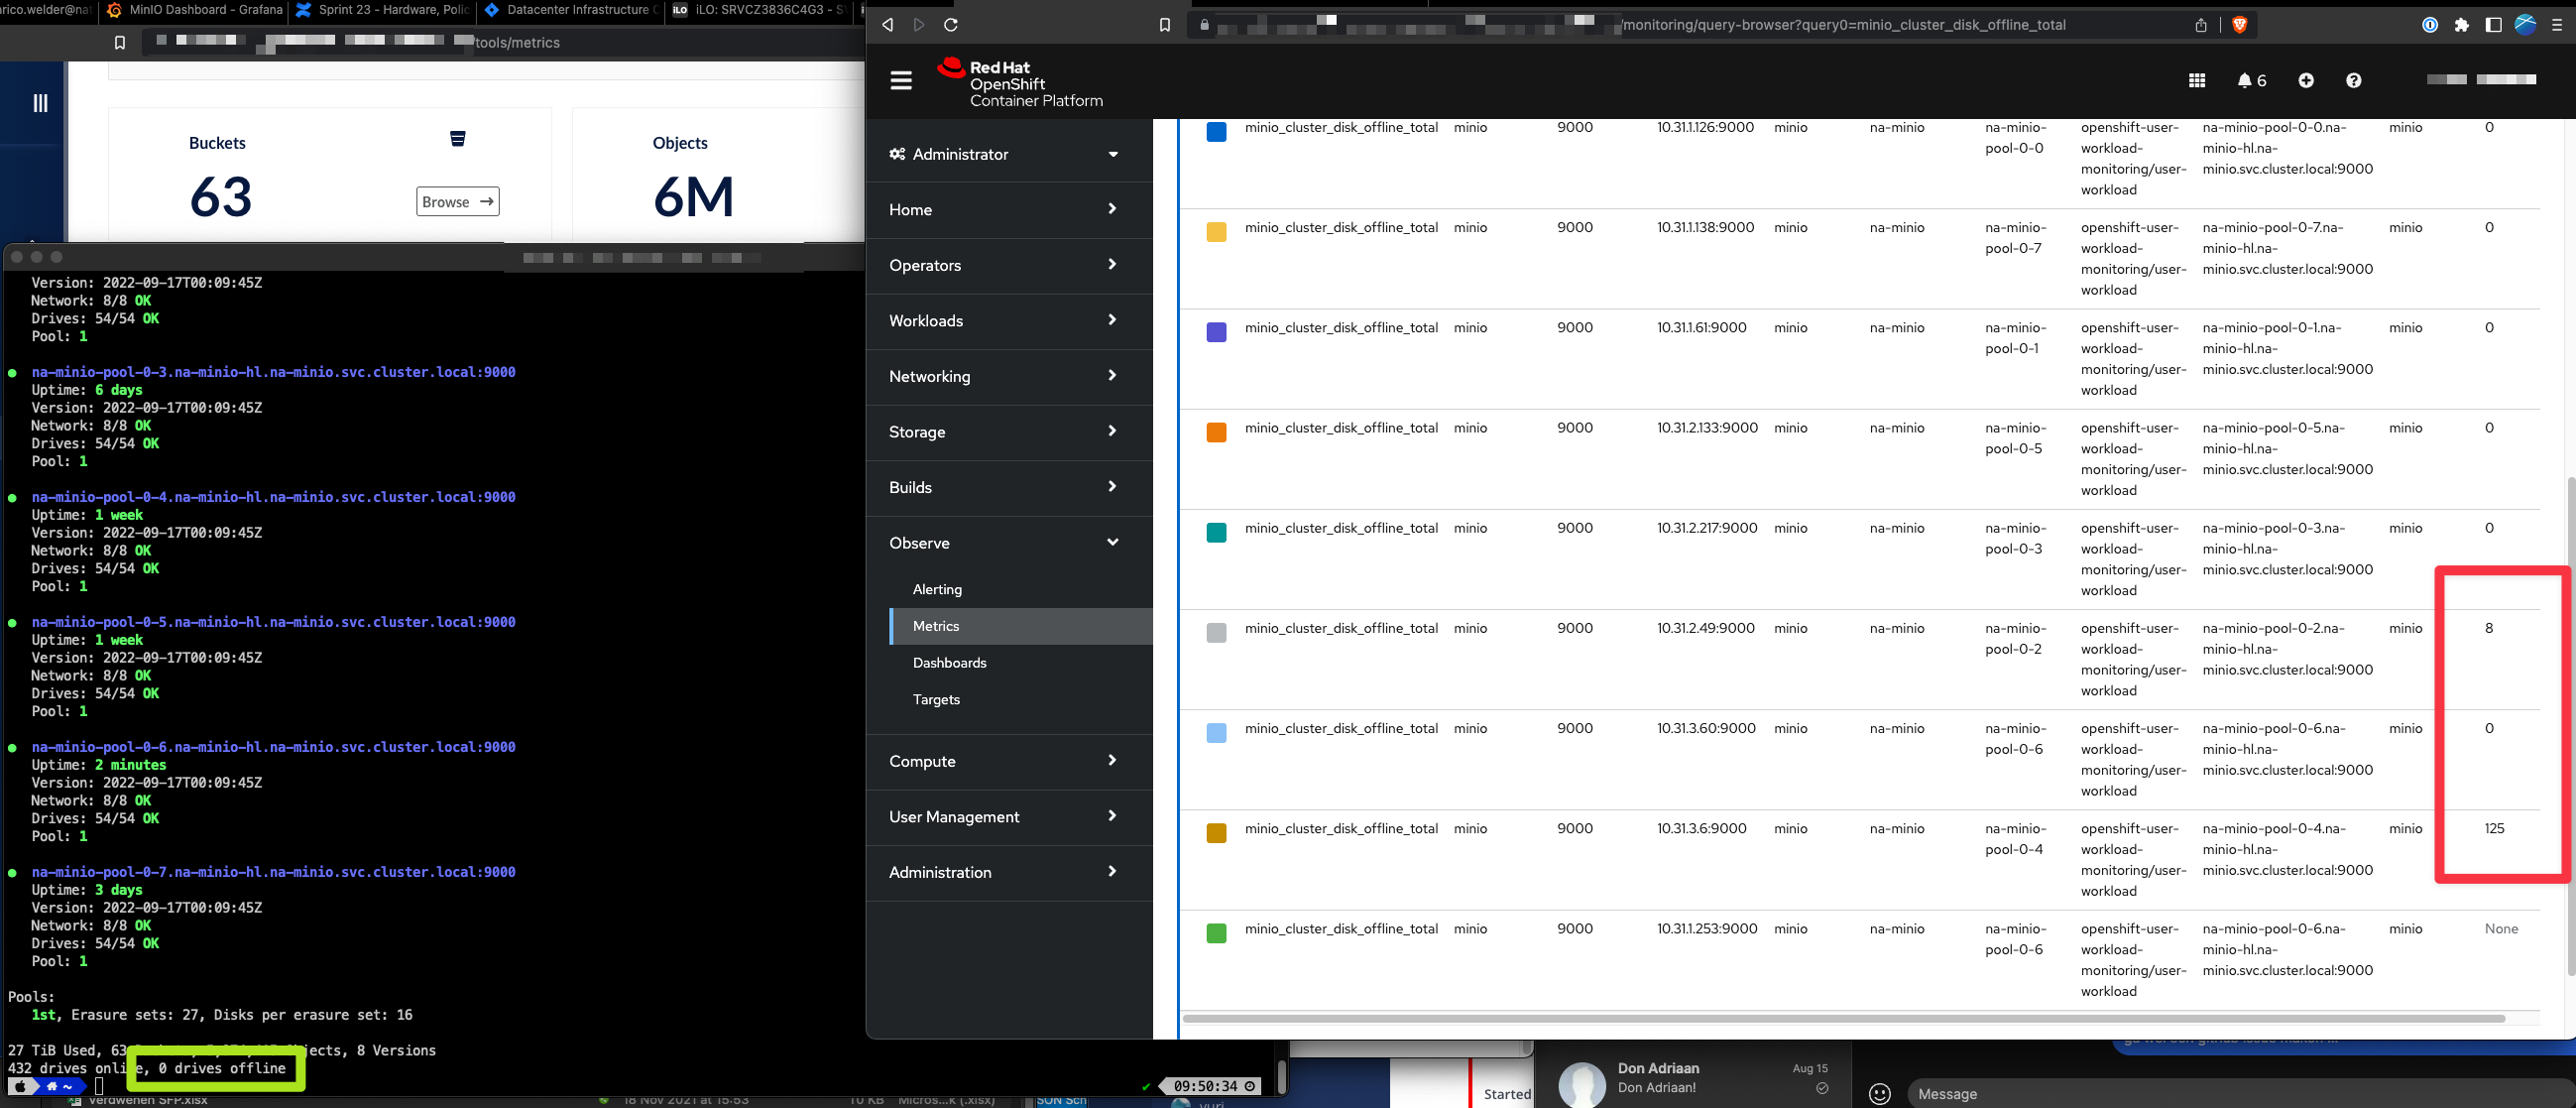Open the hamburger navigation menu icon
This screenshot has height=1108, width=2576.
tap(900, 80)
